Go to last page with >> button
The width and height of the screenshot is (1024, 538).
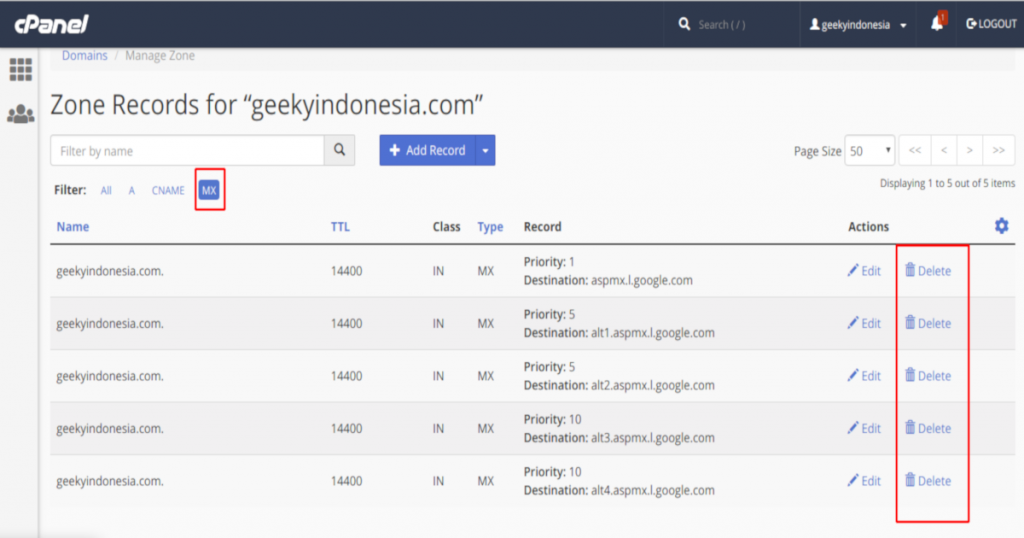click(x=999, y=150)
